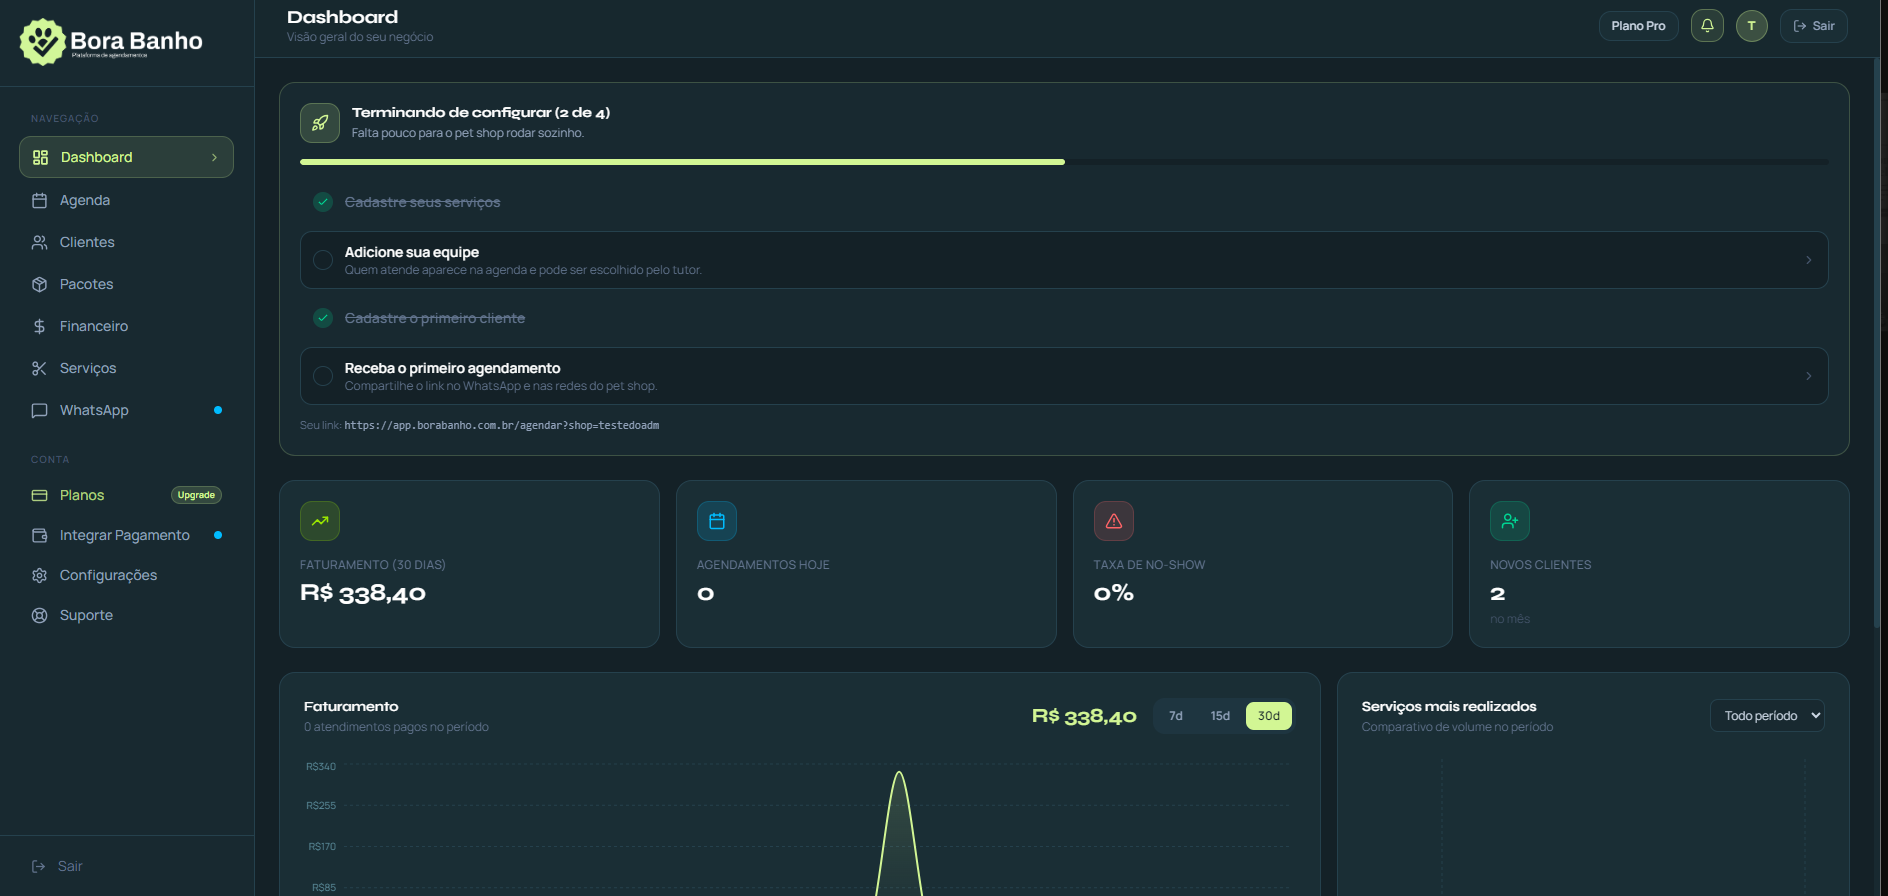Image resolution: width=1888 pixels, height=896 pixels.
Task: Click the Clientes people icon
Action: point(40,242)
